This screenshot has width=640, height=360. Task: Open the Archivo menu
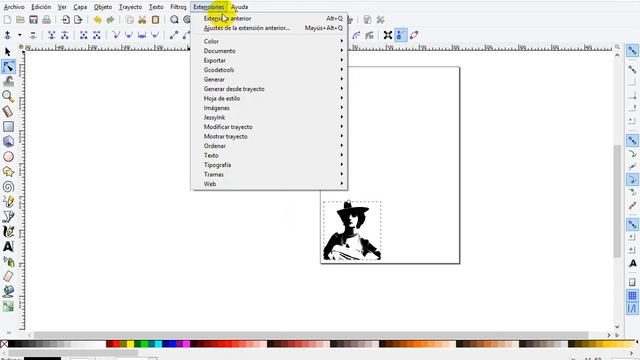point(14,7)
